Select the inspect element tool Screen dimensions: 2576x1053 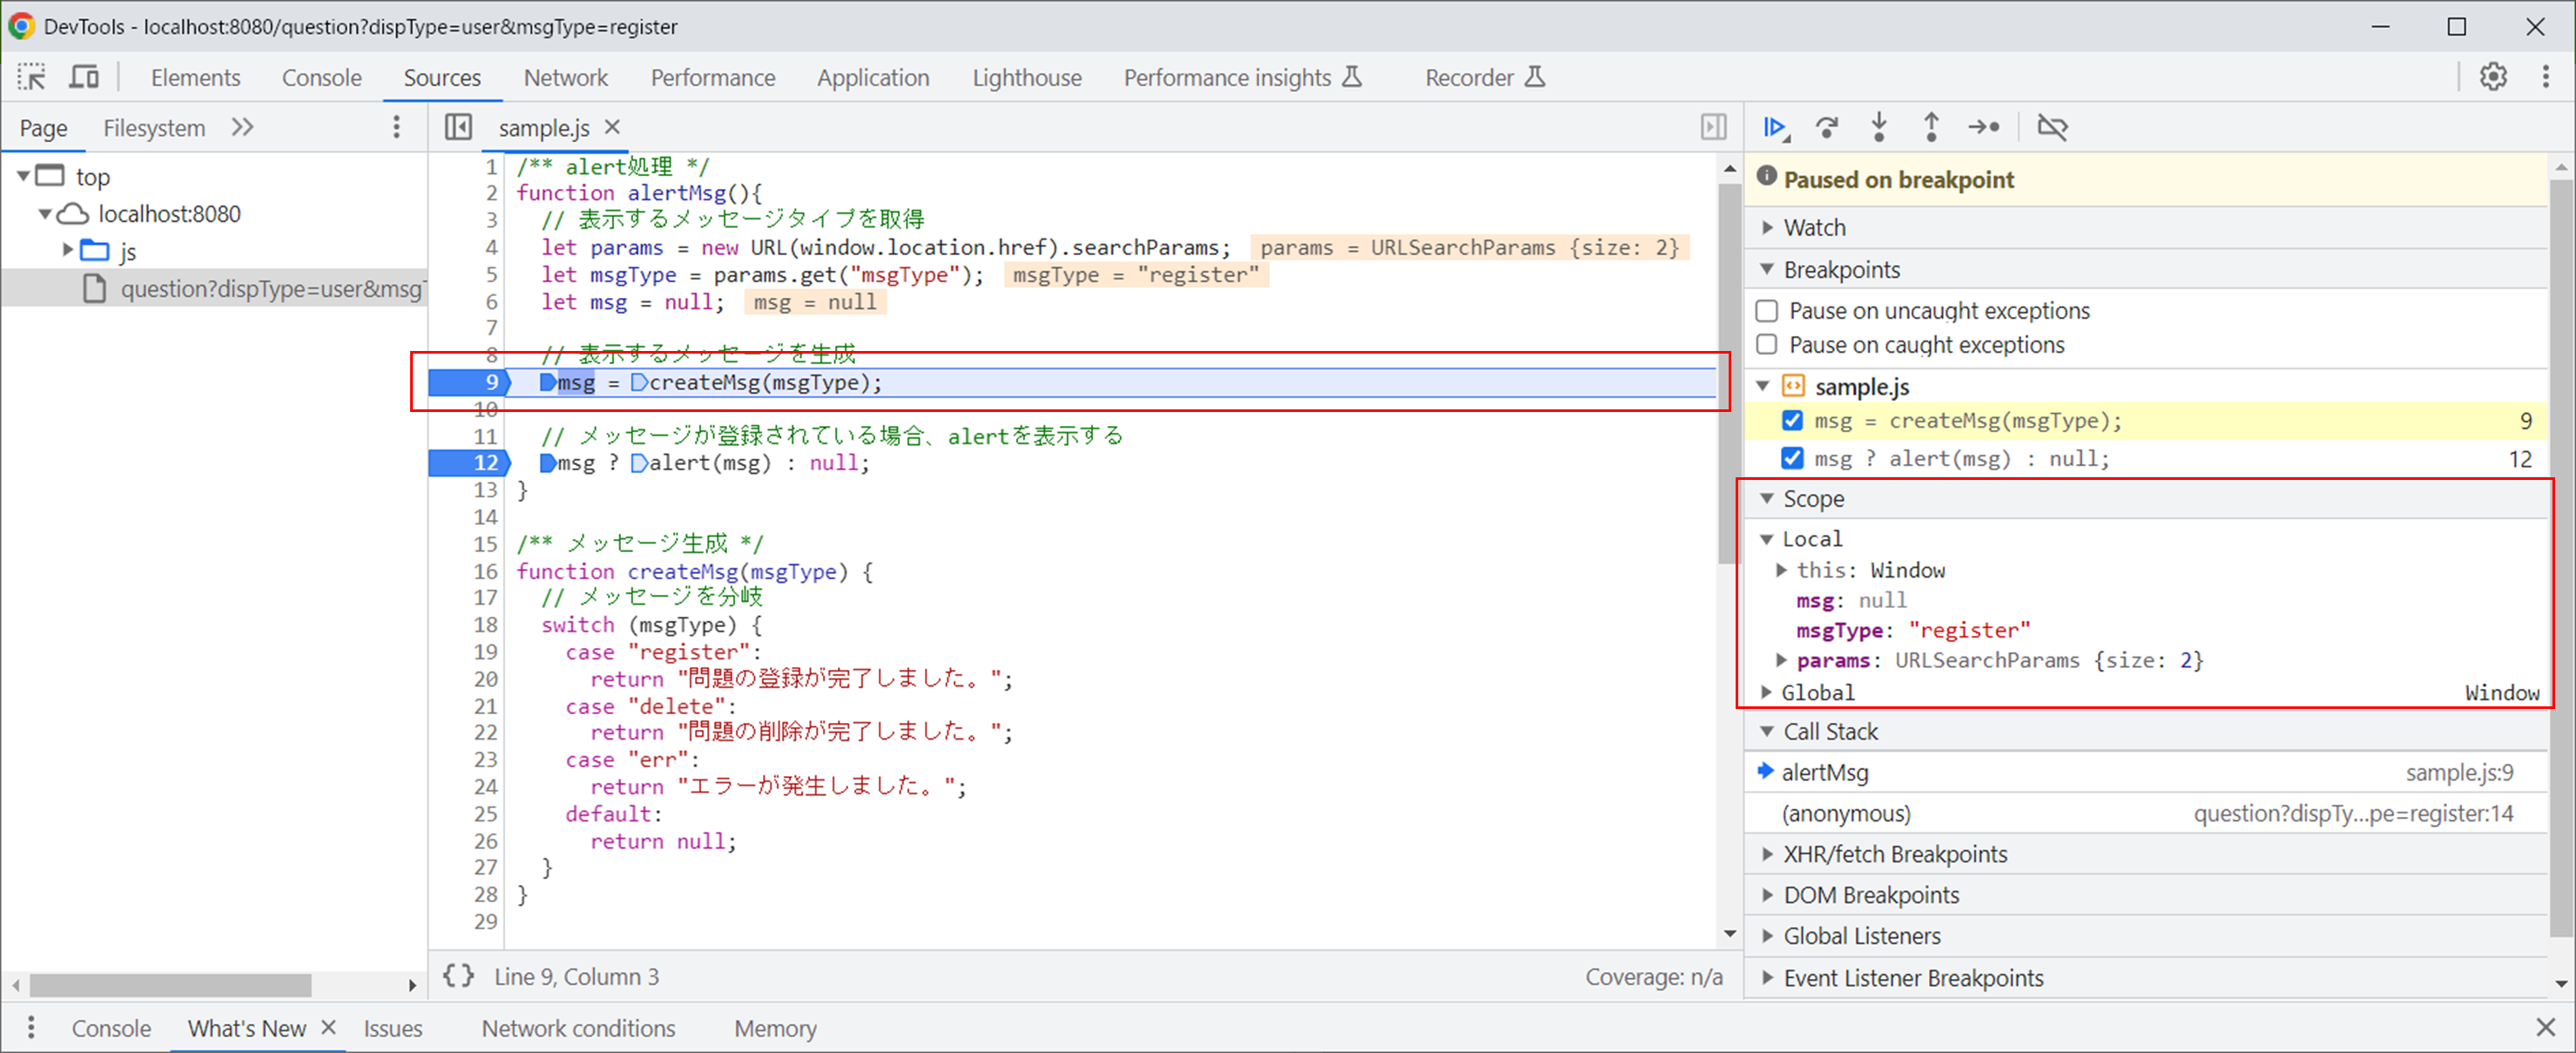[31, 76]
